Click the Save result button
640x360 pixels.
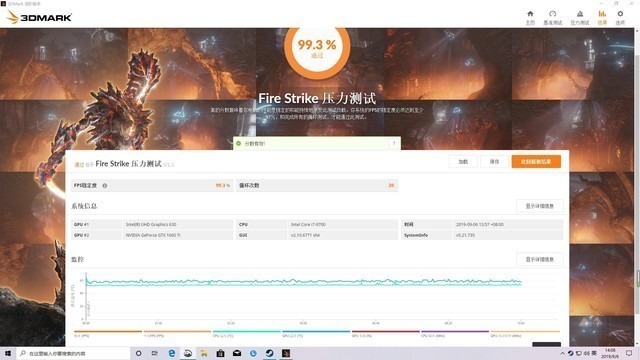click(494, 162)
